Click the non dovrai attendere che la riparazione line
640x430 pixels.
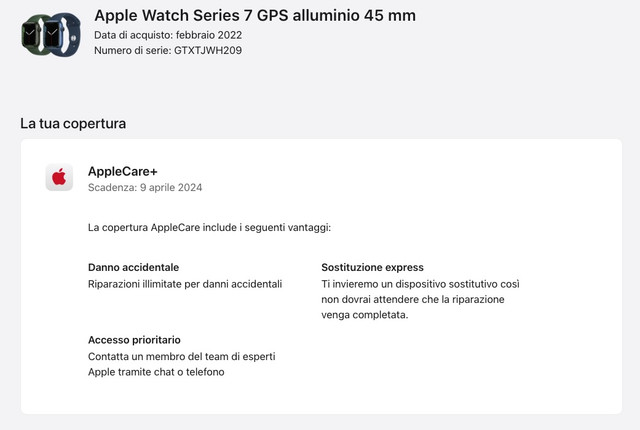[x=413, y=299]
